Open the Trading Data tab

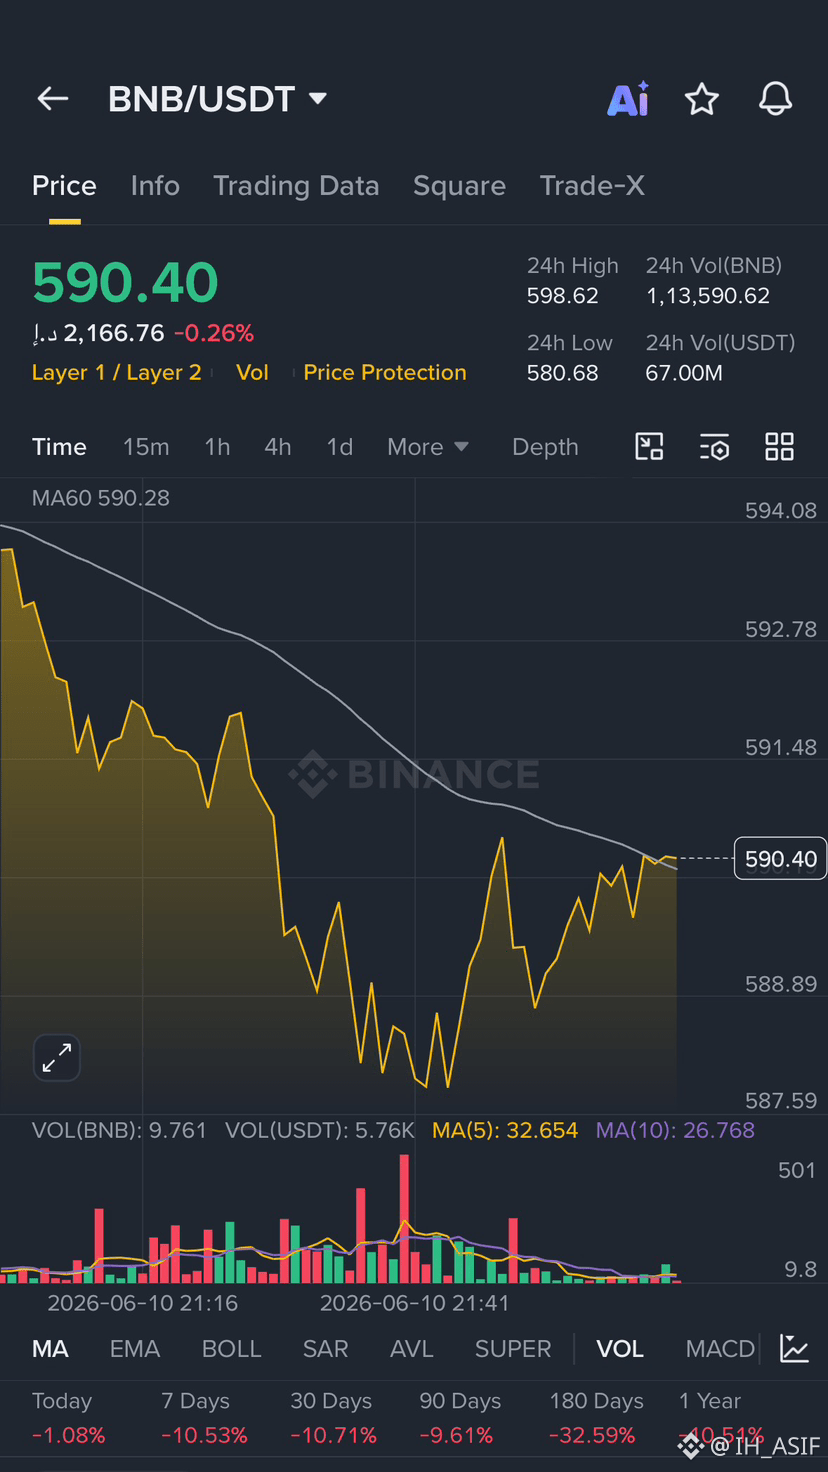point(296,186)
